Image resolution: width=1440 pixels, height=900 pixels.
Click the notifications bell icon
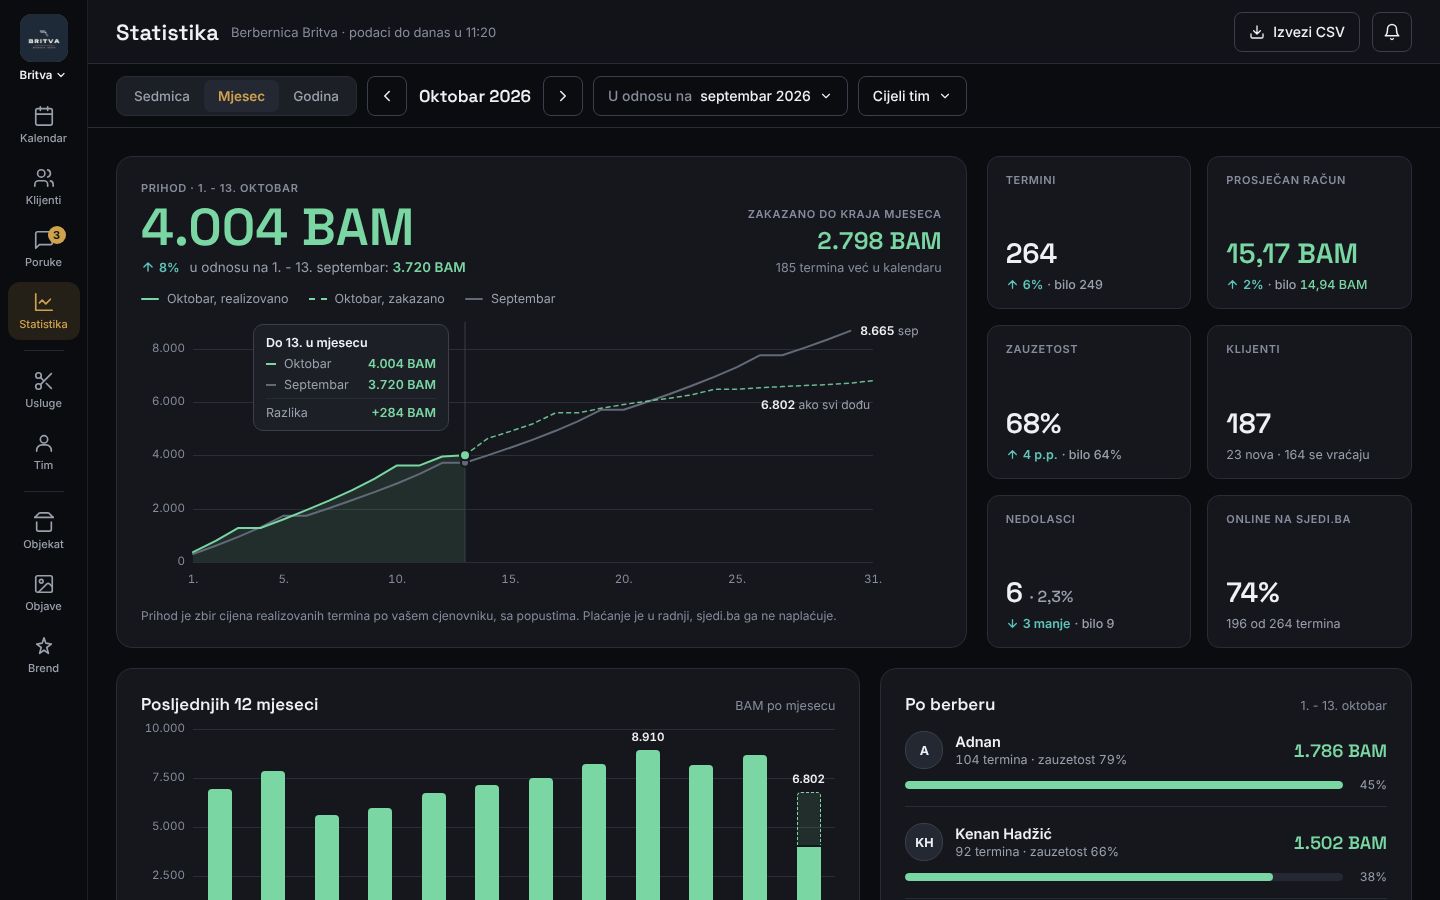[1391, 32]
